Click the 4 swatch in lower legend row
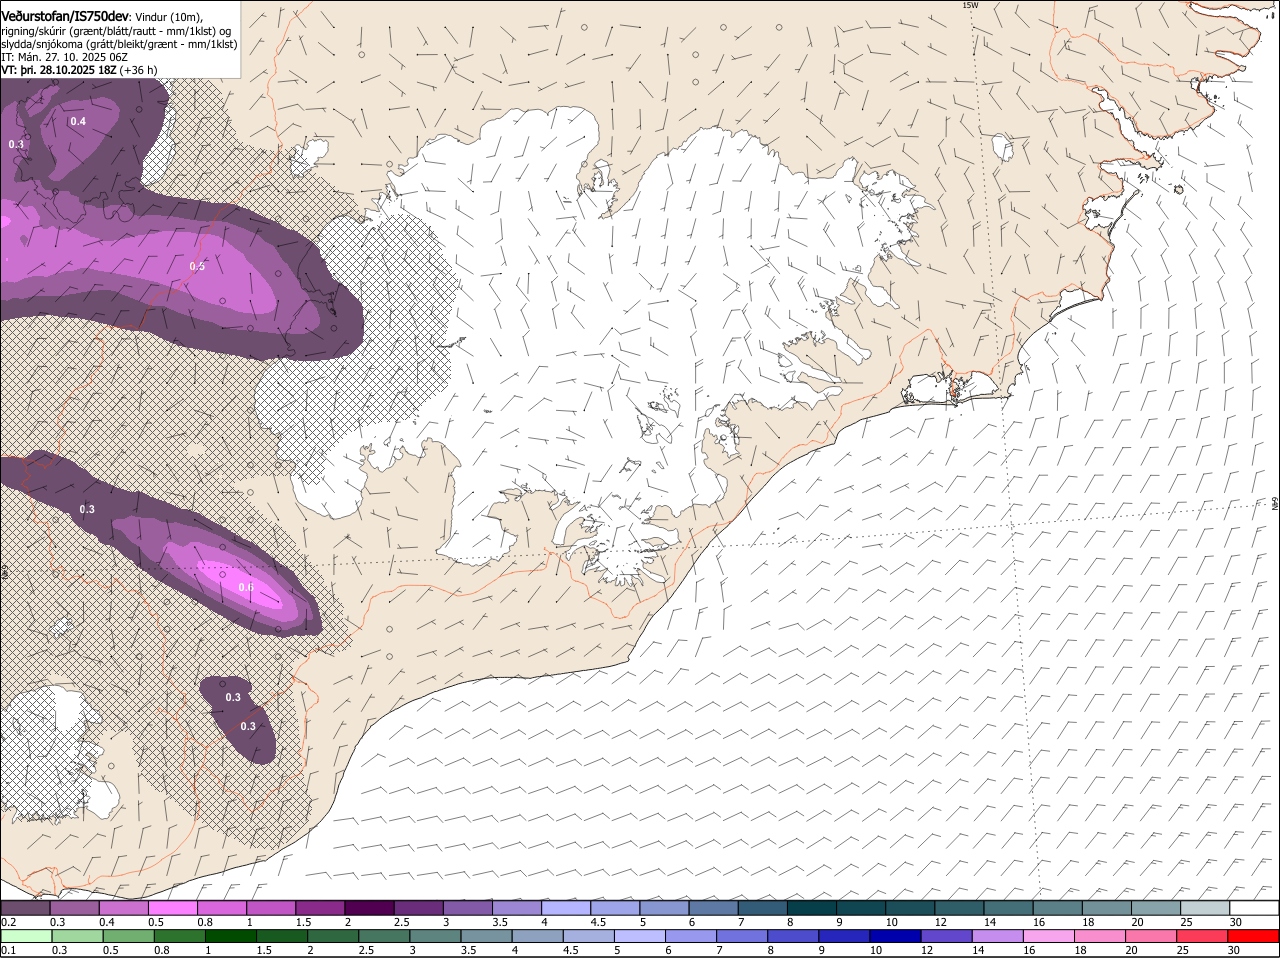Image resolution: width=1280 pixels, height=958 pixels. tap(540, 936)
